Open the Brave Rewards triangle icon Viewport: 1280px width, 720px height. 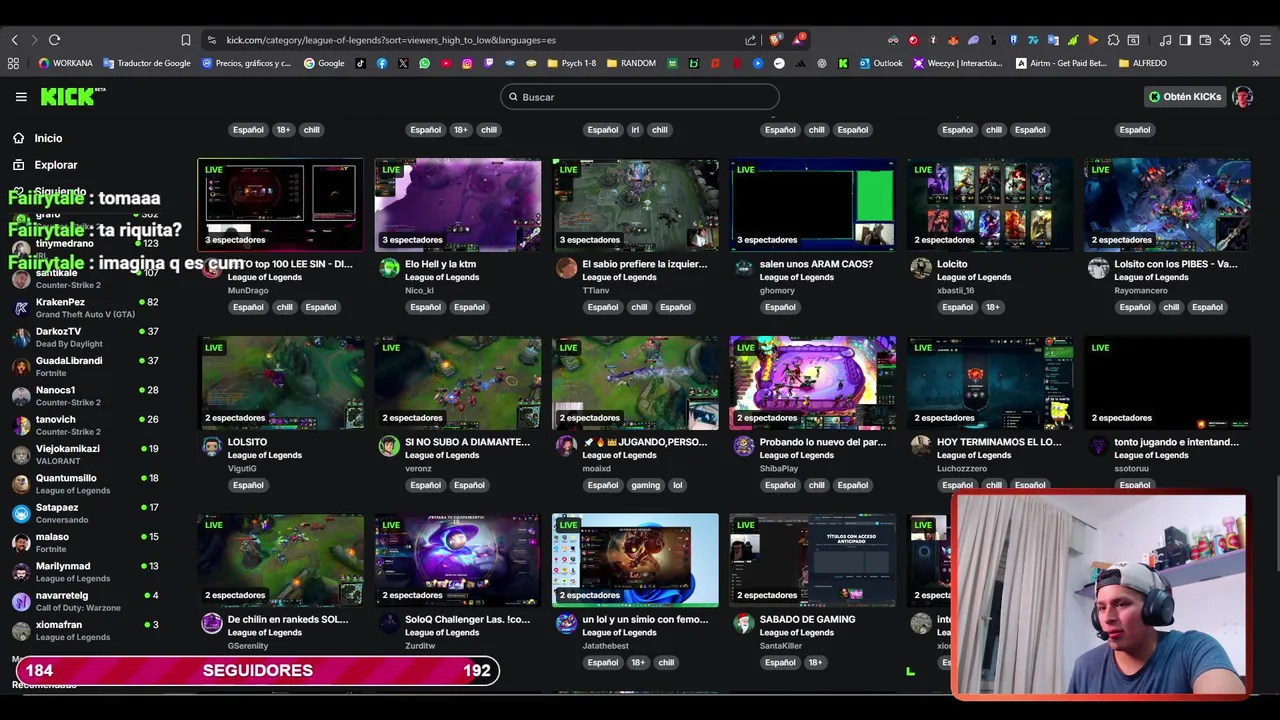tap(798, 40)
